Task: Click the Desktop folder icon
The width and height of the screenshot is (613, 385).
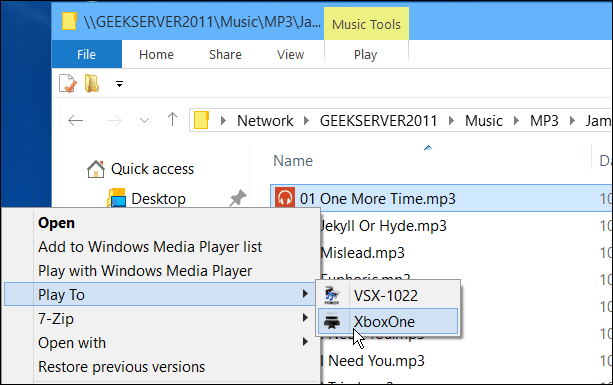Action: (x=117, y=198)
